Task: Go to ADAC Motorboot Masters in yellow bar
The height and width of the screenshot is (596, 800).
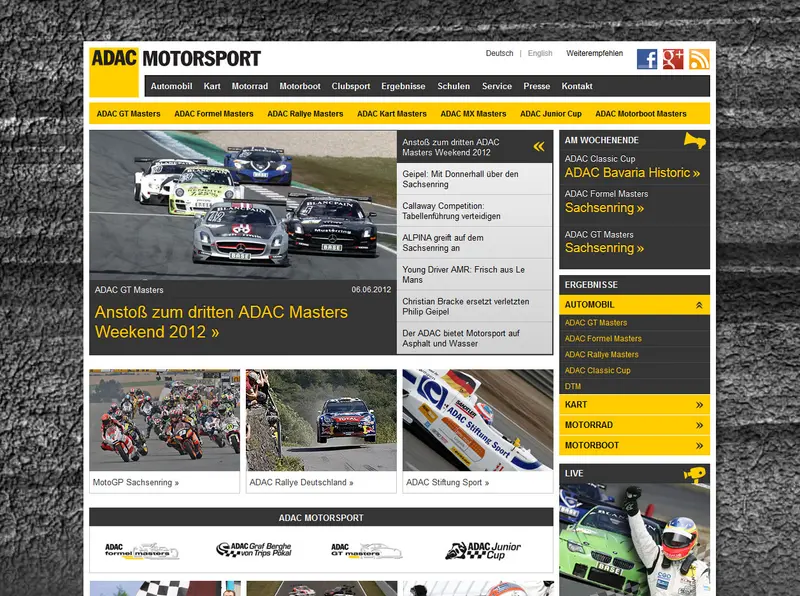Action: coord(641,114)
